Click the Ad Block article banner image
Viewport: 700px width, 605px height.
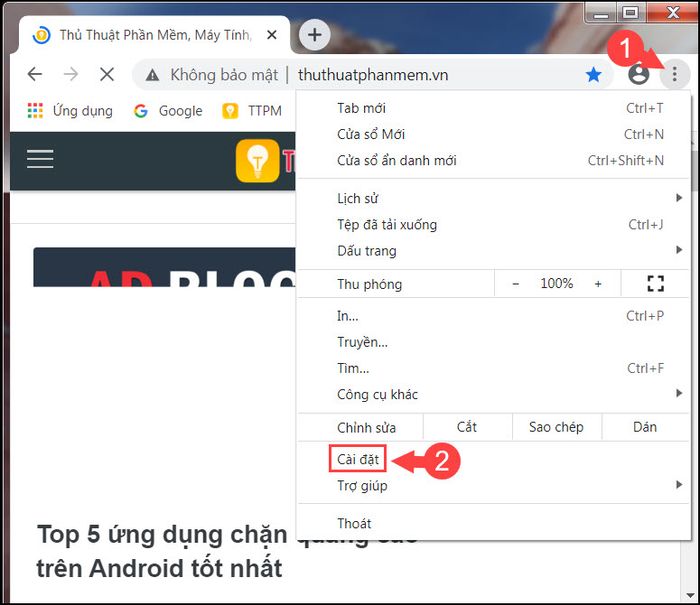point(164,267)
